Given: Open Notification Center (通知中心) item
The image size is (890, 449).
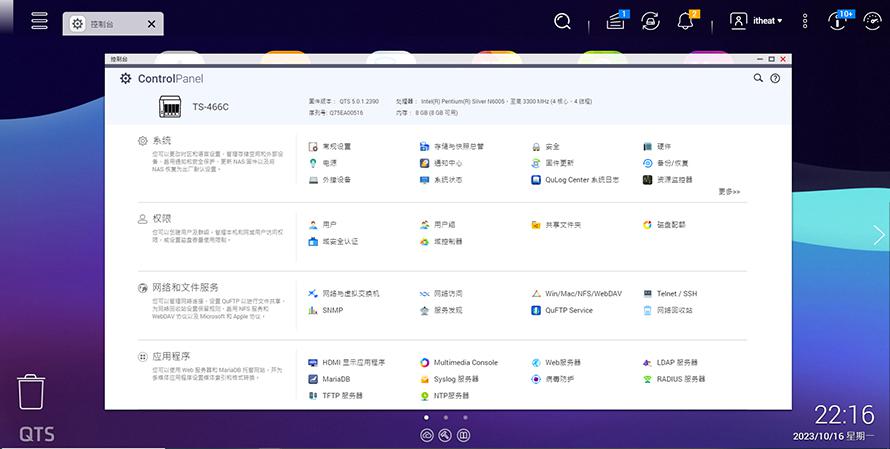Looking at the screenshot, I should [x=441, y=163].
